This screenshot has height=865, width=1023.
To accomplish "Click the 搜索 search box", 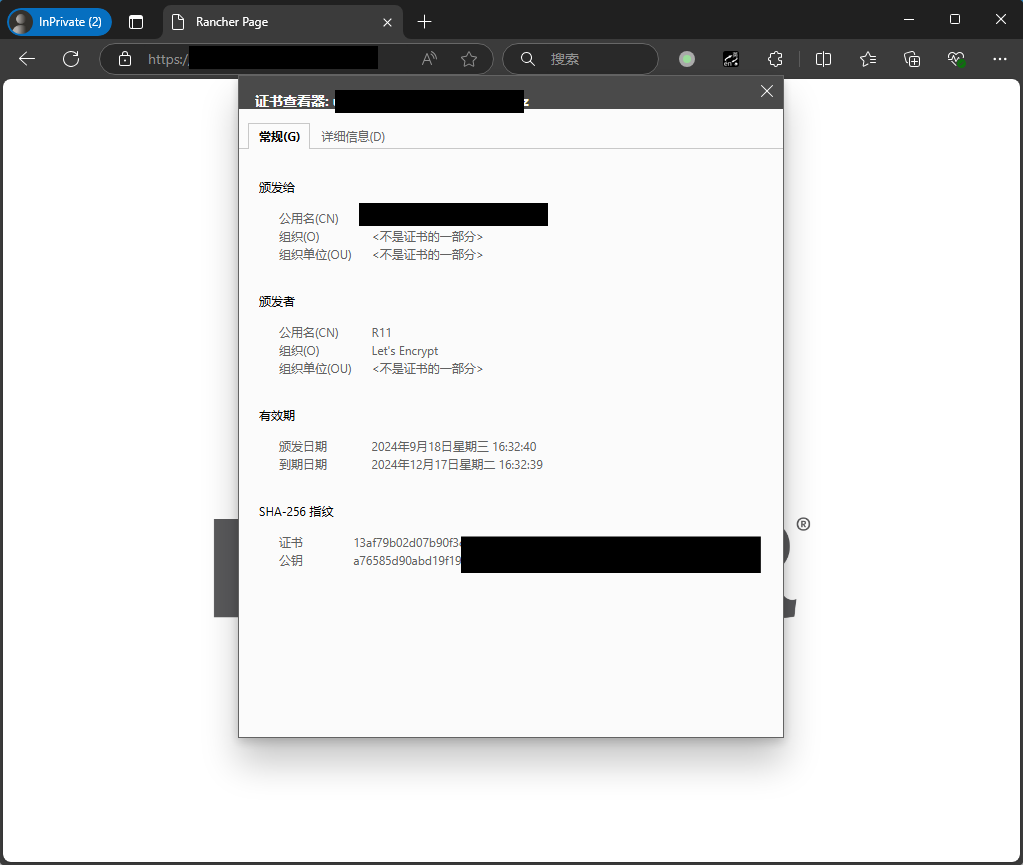I will 581,59.
